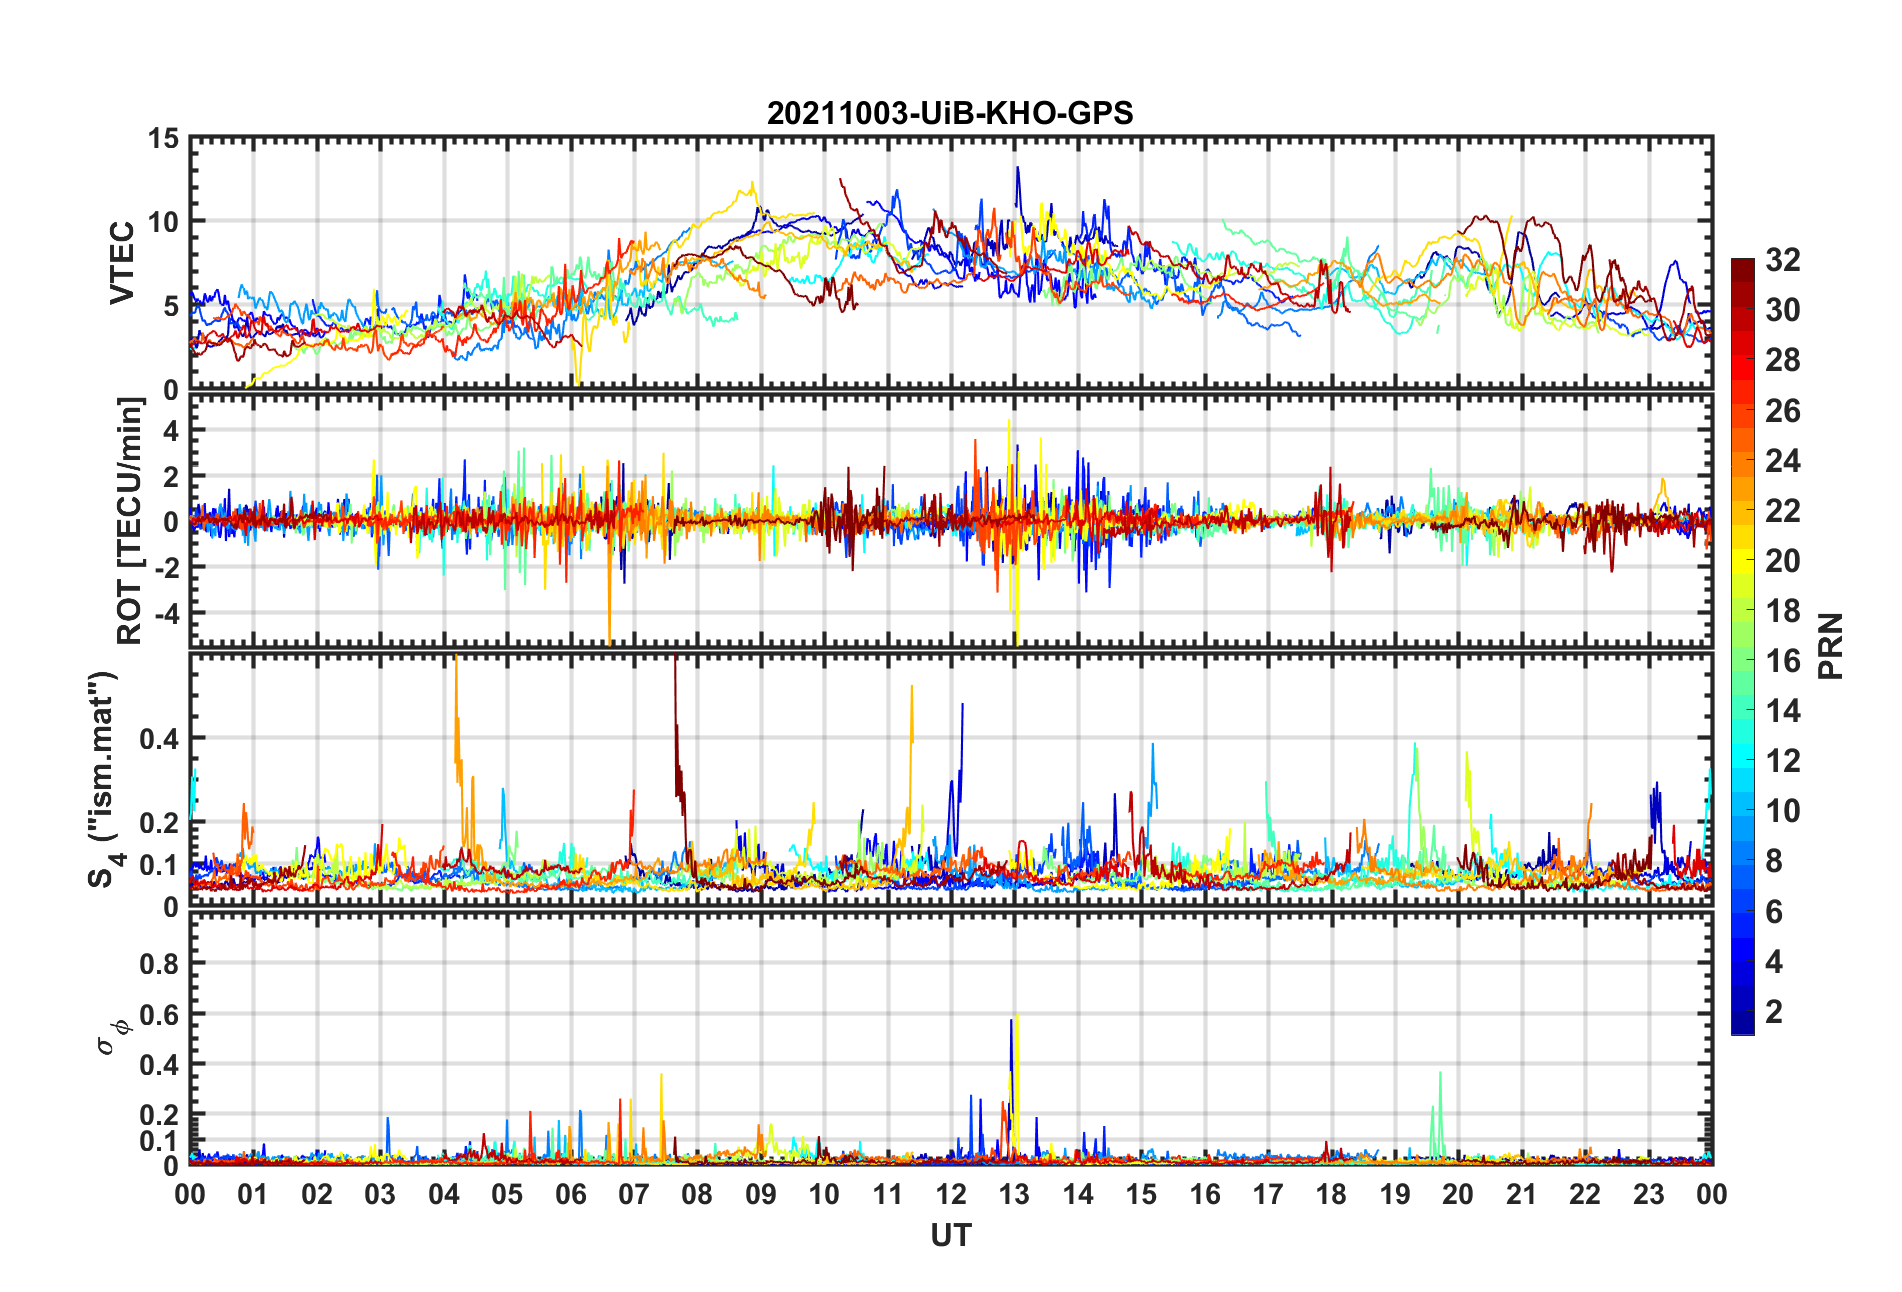The height and width of the screenshot is (1292, 1902).
Task: Click the plot title 20211003-UiB-KHO-GPS
Action: tap(950, 113)
